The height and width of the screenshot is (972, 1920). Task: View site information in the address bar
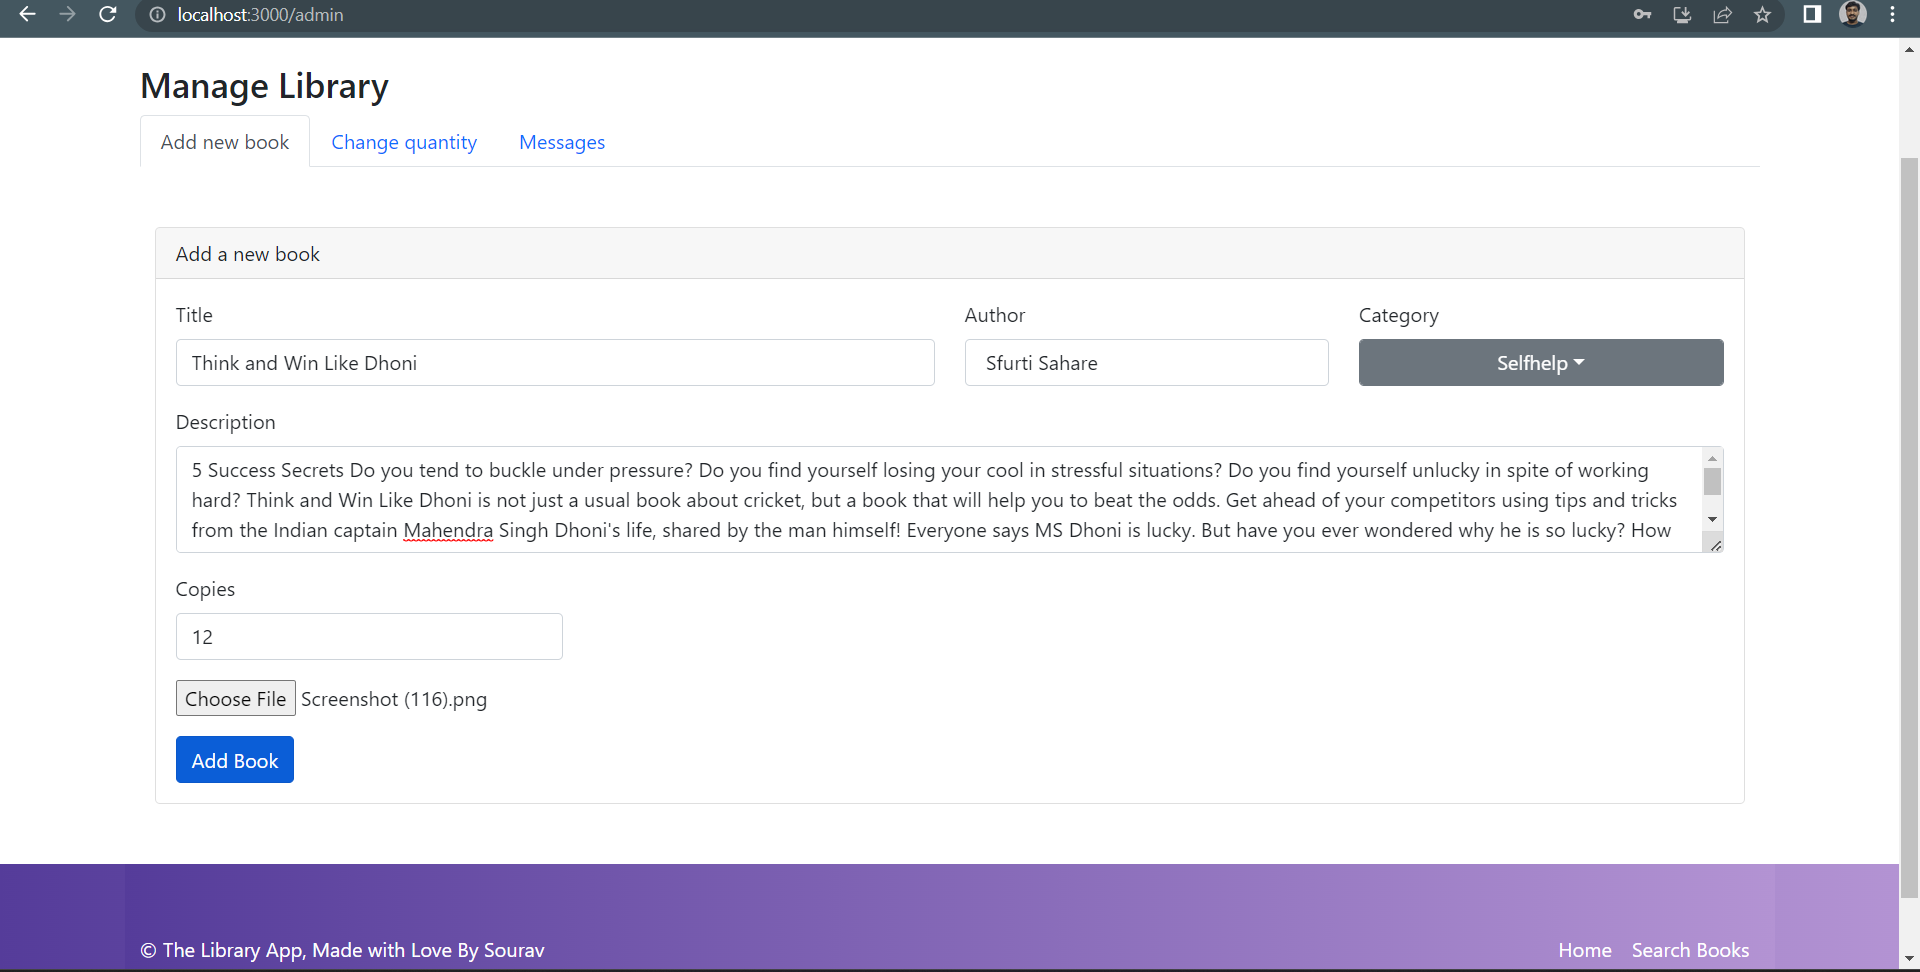[157, 15]
